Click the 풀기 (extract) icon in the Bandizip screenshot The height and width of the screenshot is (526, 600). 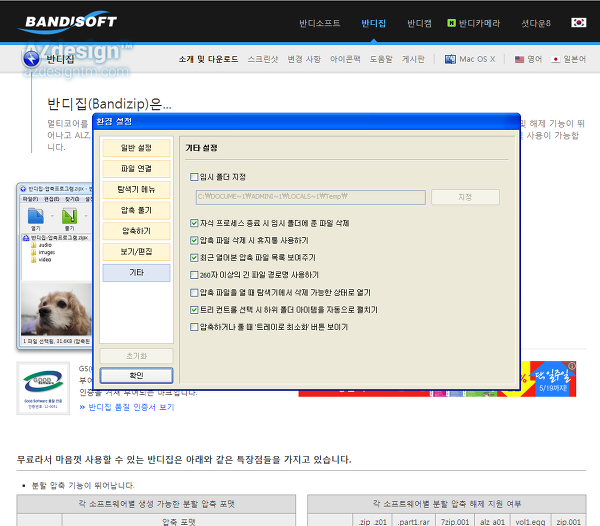pyautogui.click(x=69, y=217)
